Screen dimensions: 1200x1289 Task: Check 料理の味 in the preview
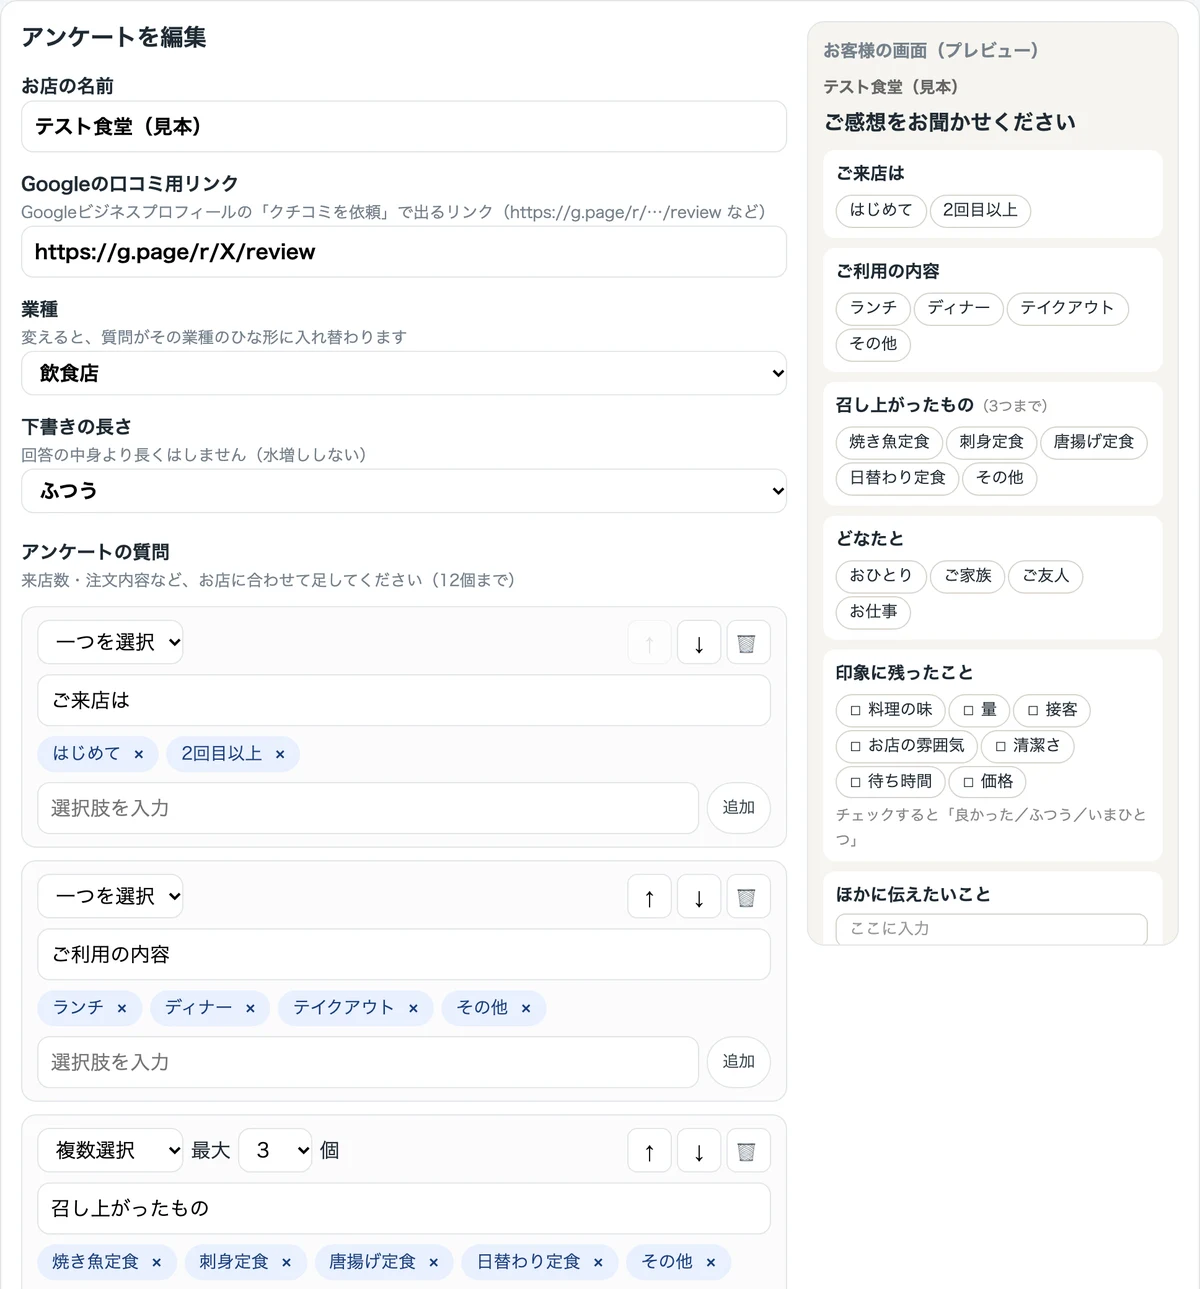tap(890, 710)
